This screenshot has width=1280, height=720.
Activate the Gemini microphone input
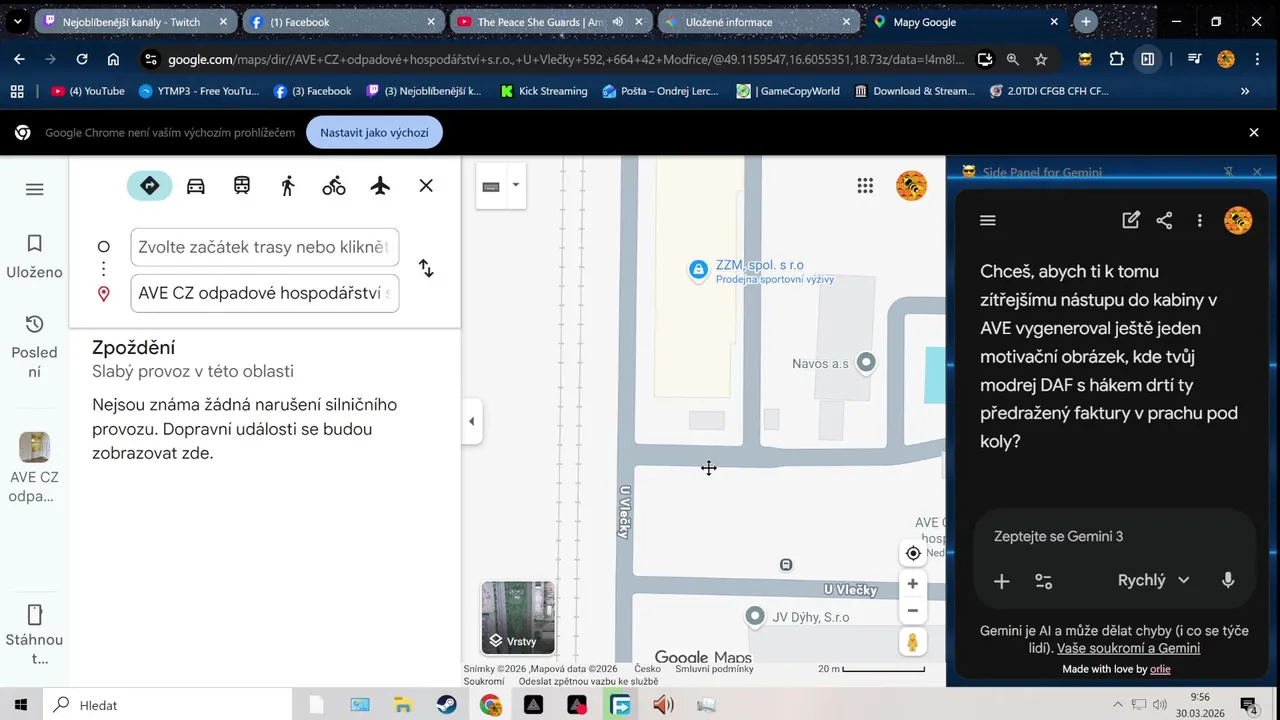[x=1228, y=580]
